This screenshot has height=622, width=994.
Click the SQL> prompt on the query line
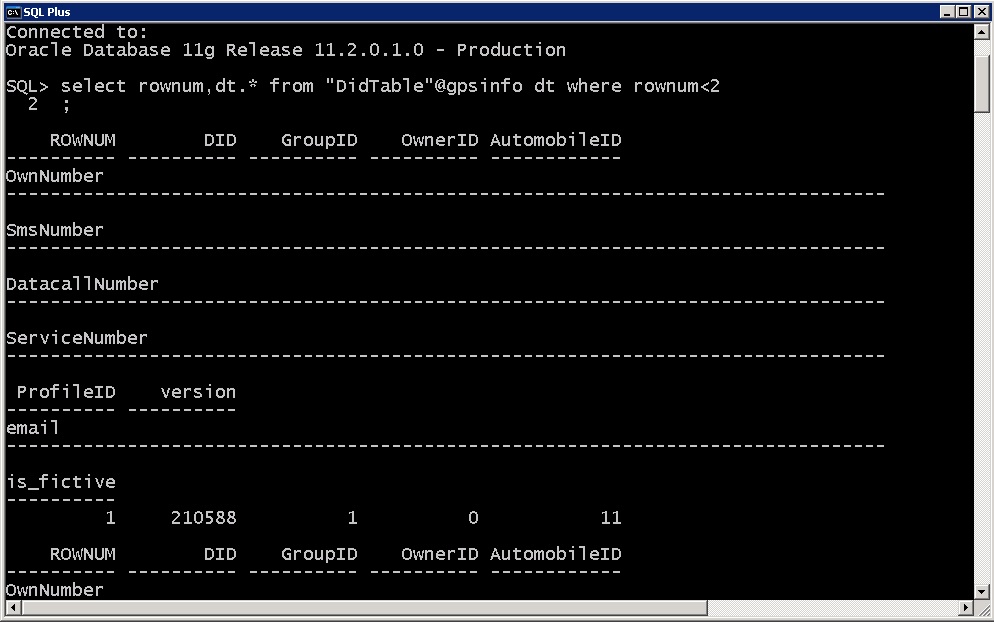[x=27, y=86]
